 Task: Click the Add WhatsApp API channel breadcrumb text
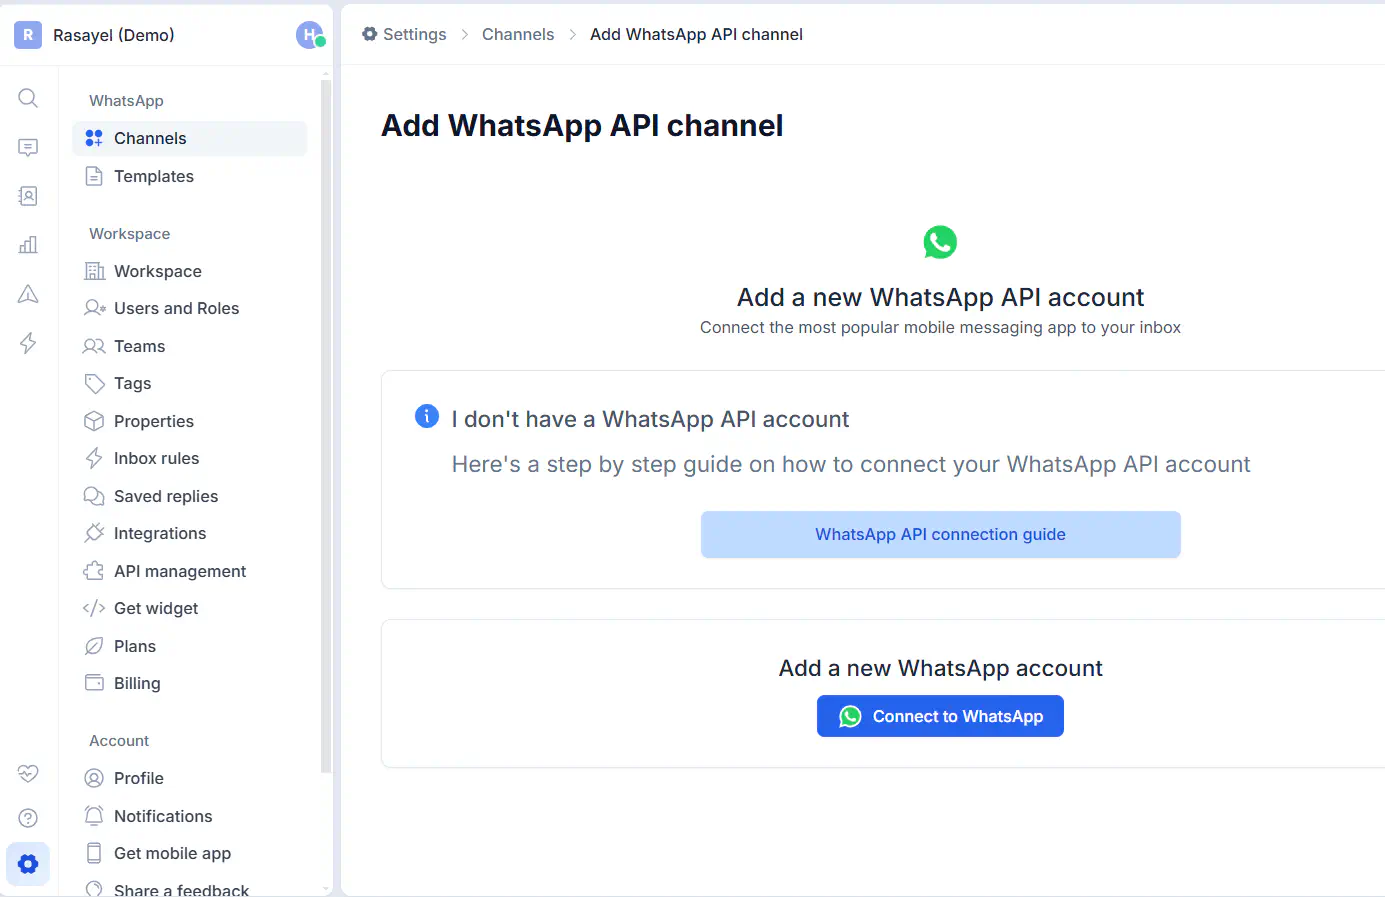coord(696,34)
